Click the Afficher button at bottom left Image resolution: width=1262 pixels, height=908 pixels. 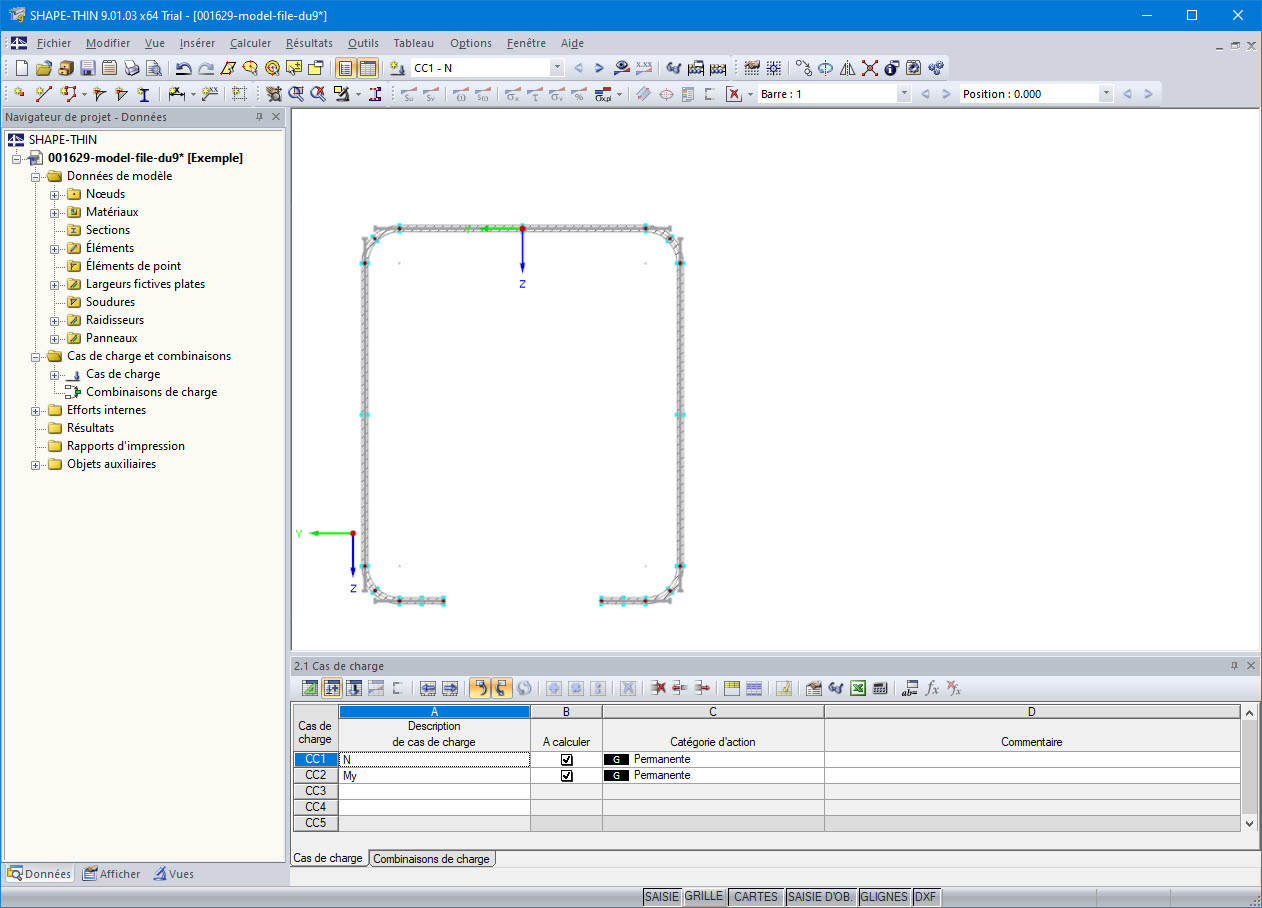[x=111, y=873]
